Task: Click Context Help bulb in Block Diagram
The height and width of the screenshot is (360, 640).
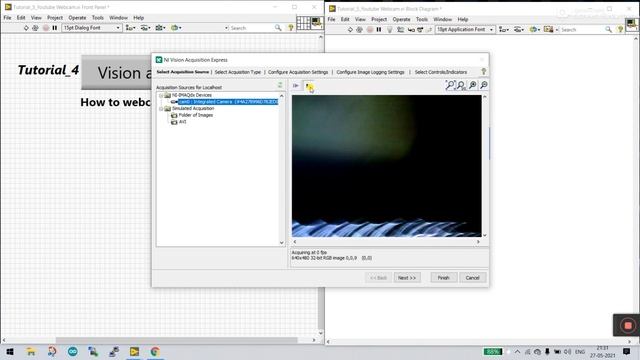Action: (x=620, y=29)
